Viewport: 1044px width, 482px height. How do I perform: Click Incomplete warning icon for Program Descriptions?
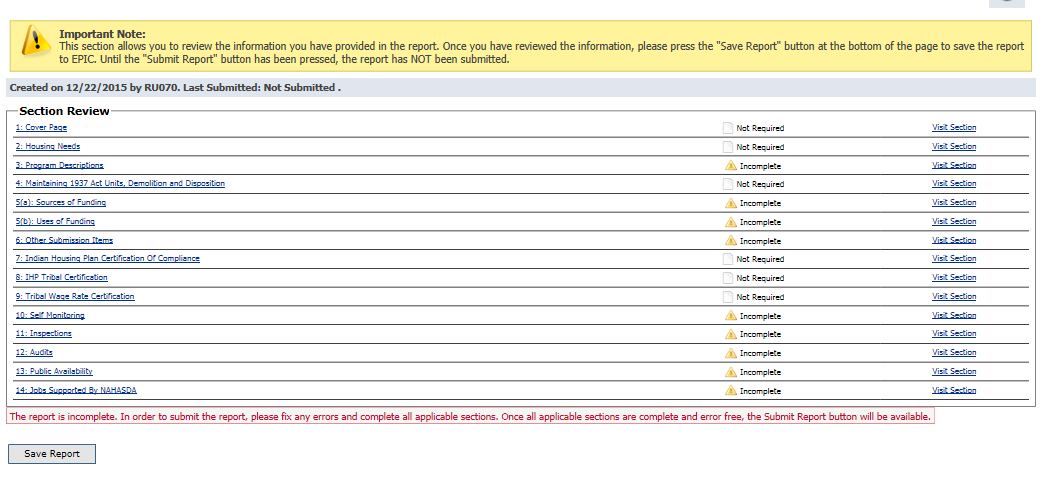tap(730, 166)
